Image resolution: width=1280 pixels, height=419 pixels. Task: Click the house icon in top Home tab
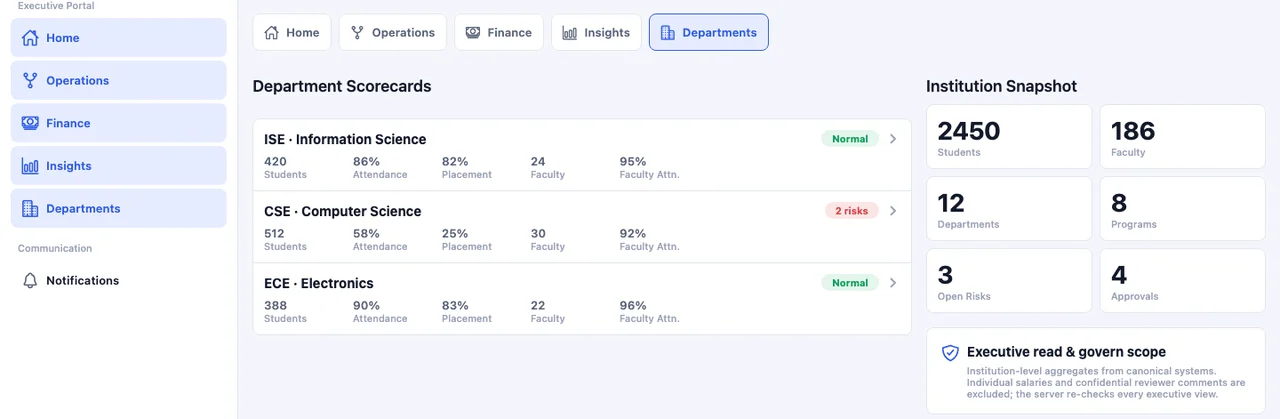(271, 32)
